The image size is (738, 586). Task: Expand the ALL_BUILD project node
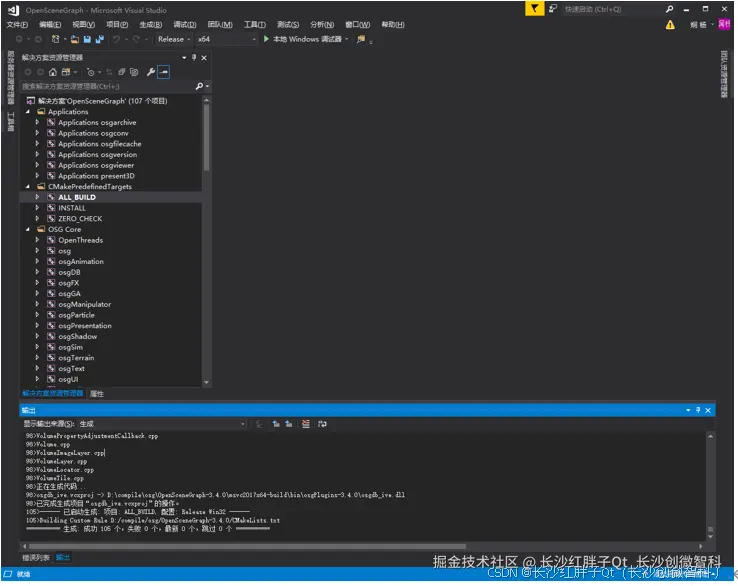[x=37, y=197]
